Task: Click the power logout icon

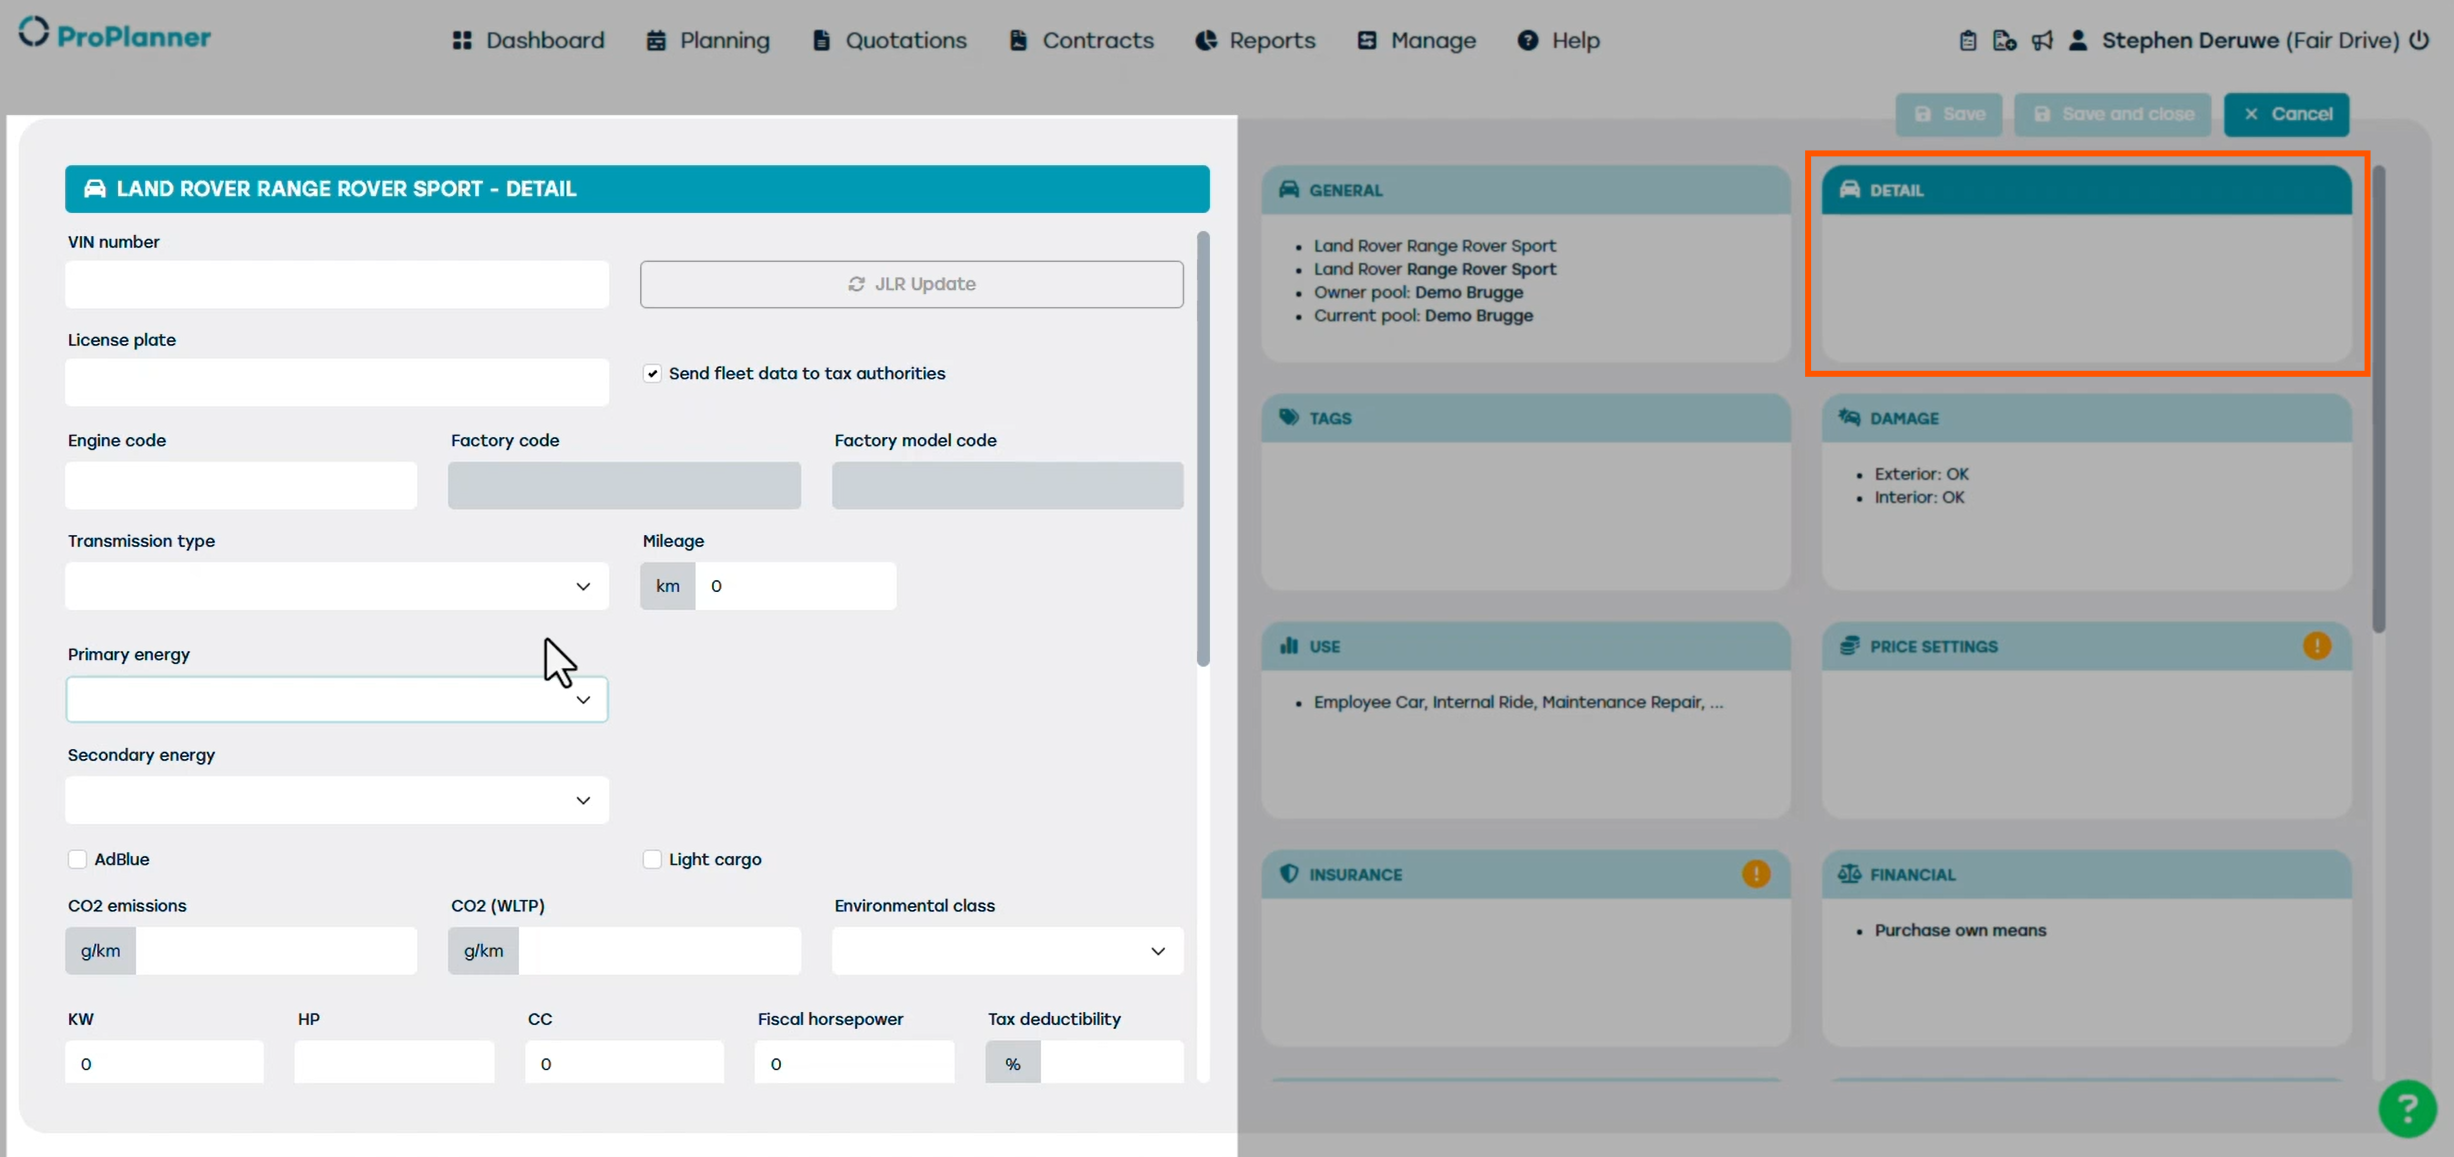Action: tap(2419, 40)
